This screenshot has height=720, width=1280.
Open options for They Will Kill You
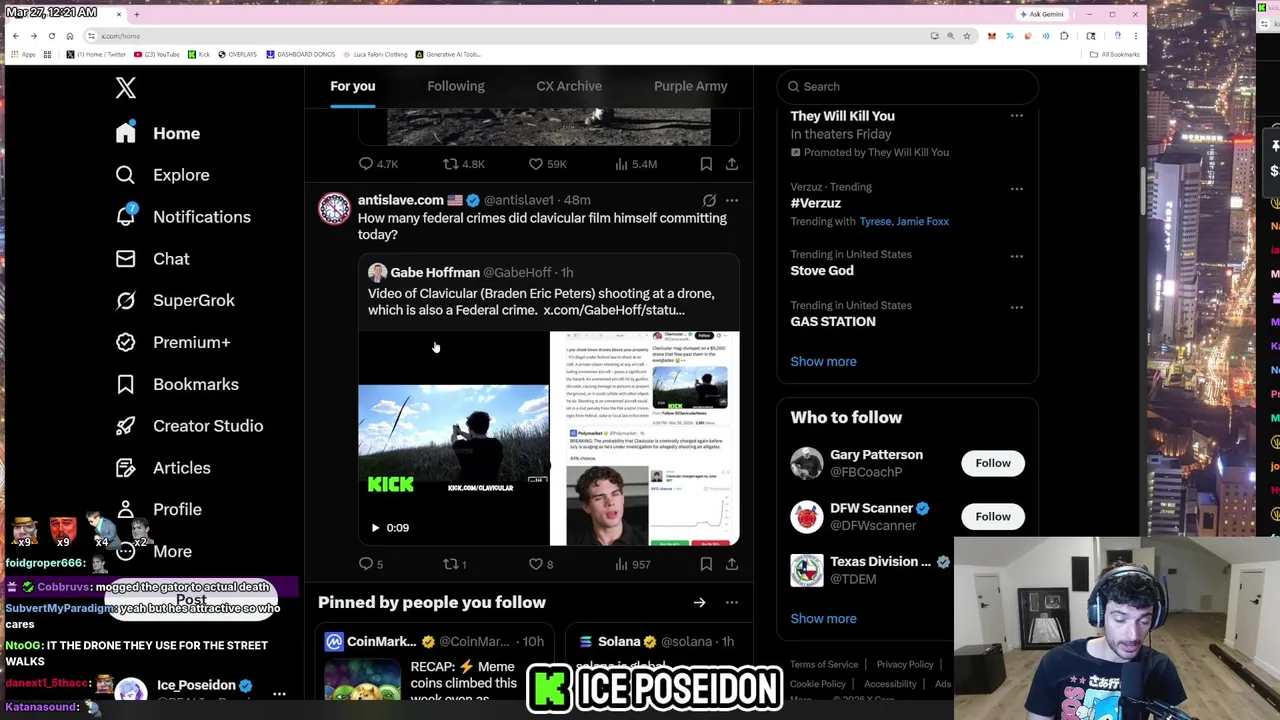click(1017, 116)
